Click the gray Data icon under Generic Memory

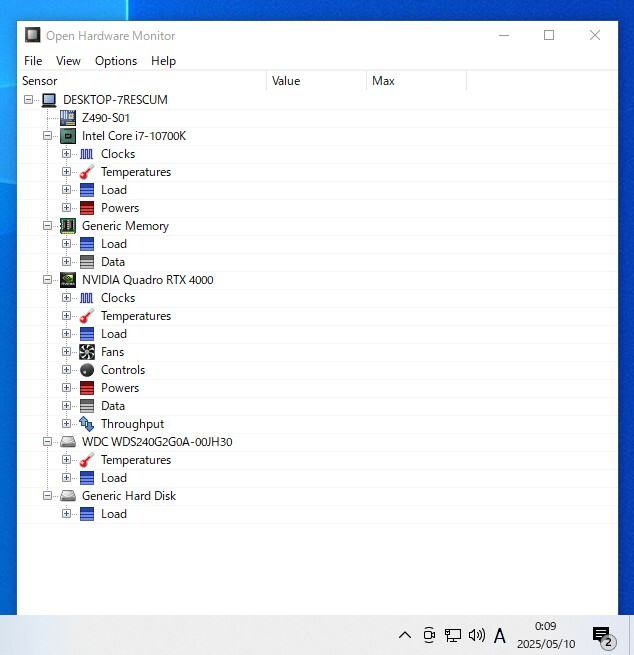87,262
